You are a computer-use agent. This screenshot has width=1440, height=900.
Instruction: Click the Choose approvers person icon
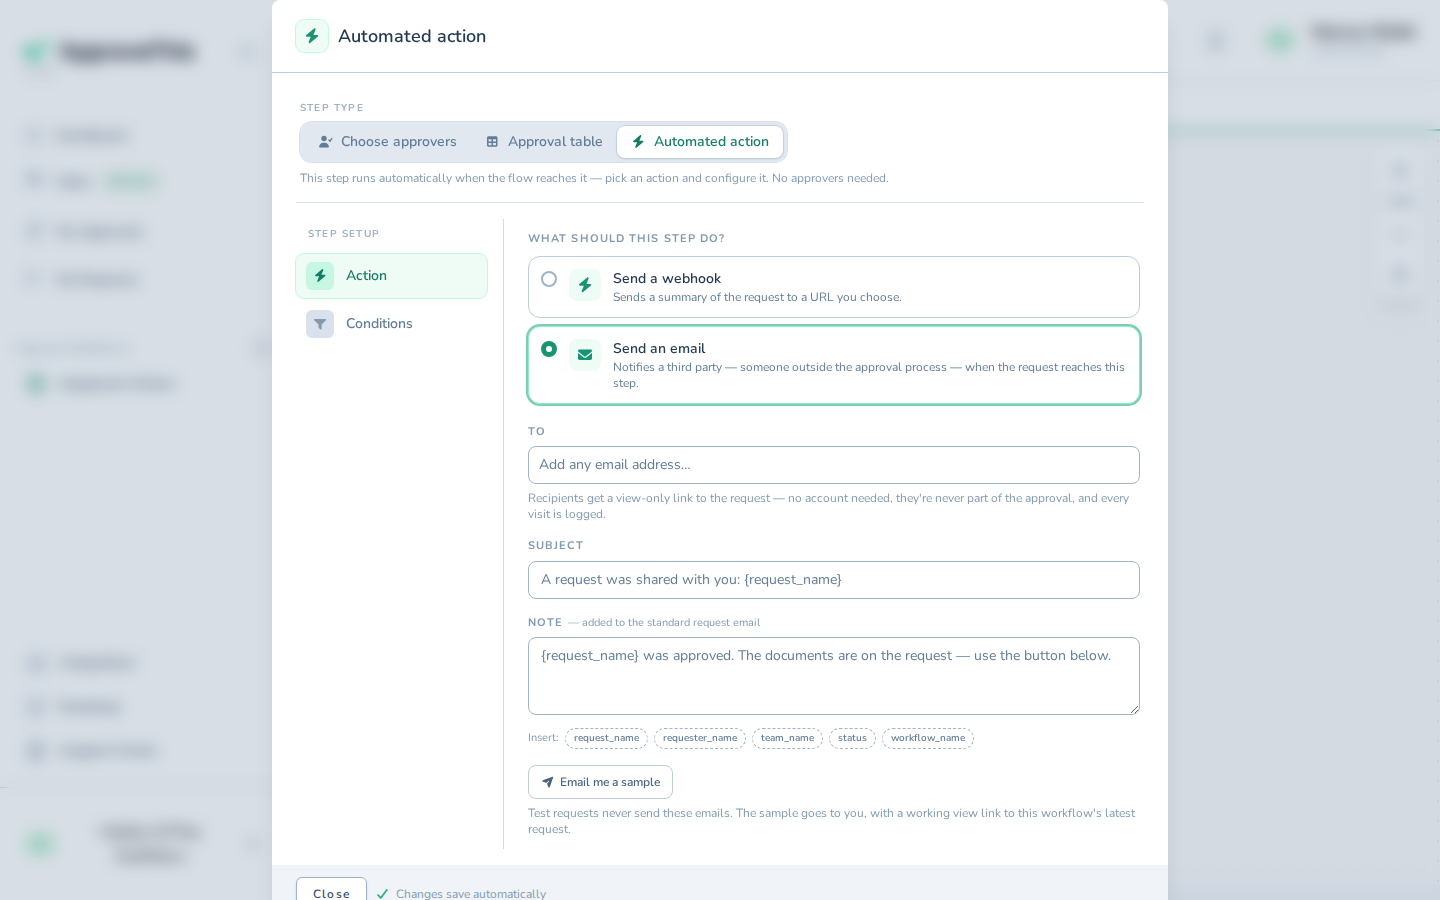tap(325, 142)
